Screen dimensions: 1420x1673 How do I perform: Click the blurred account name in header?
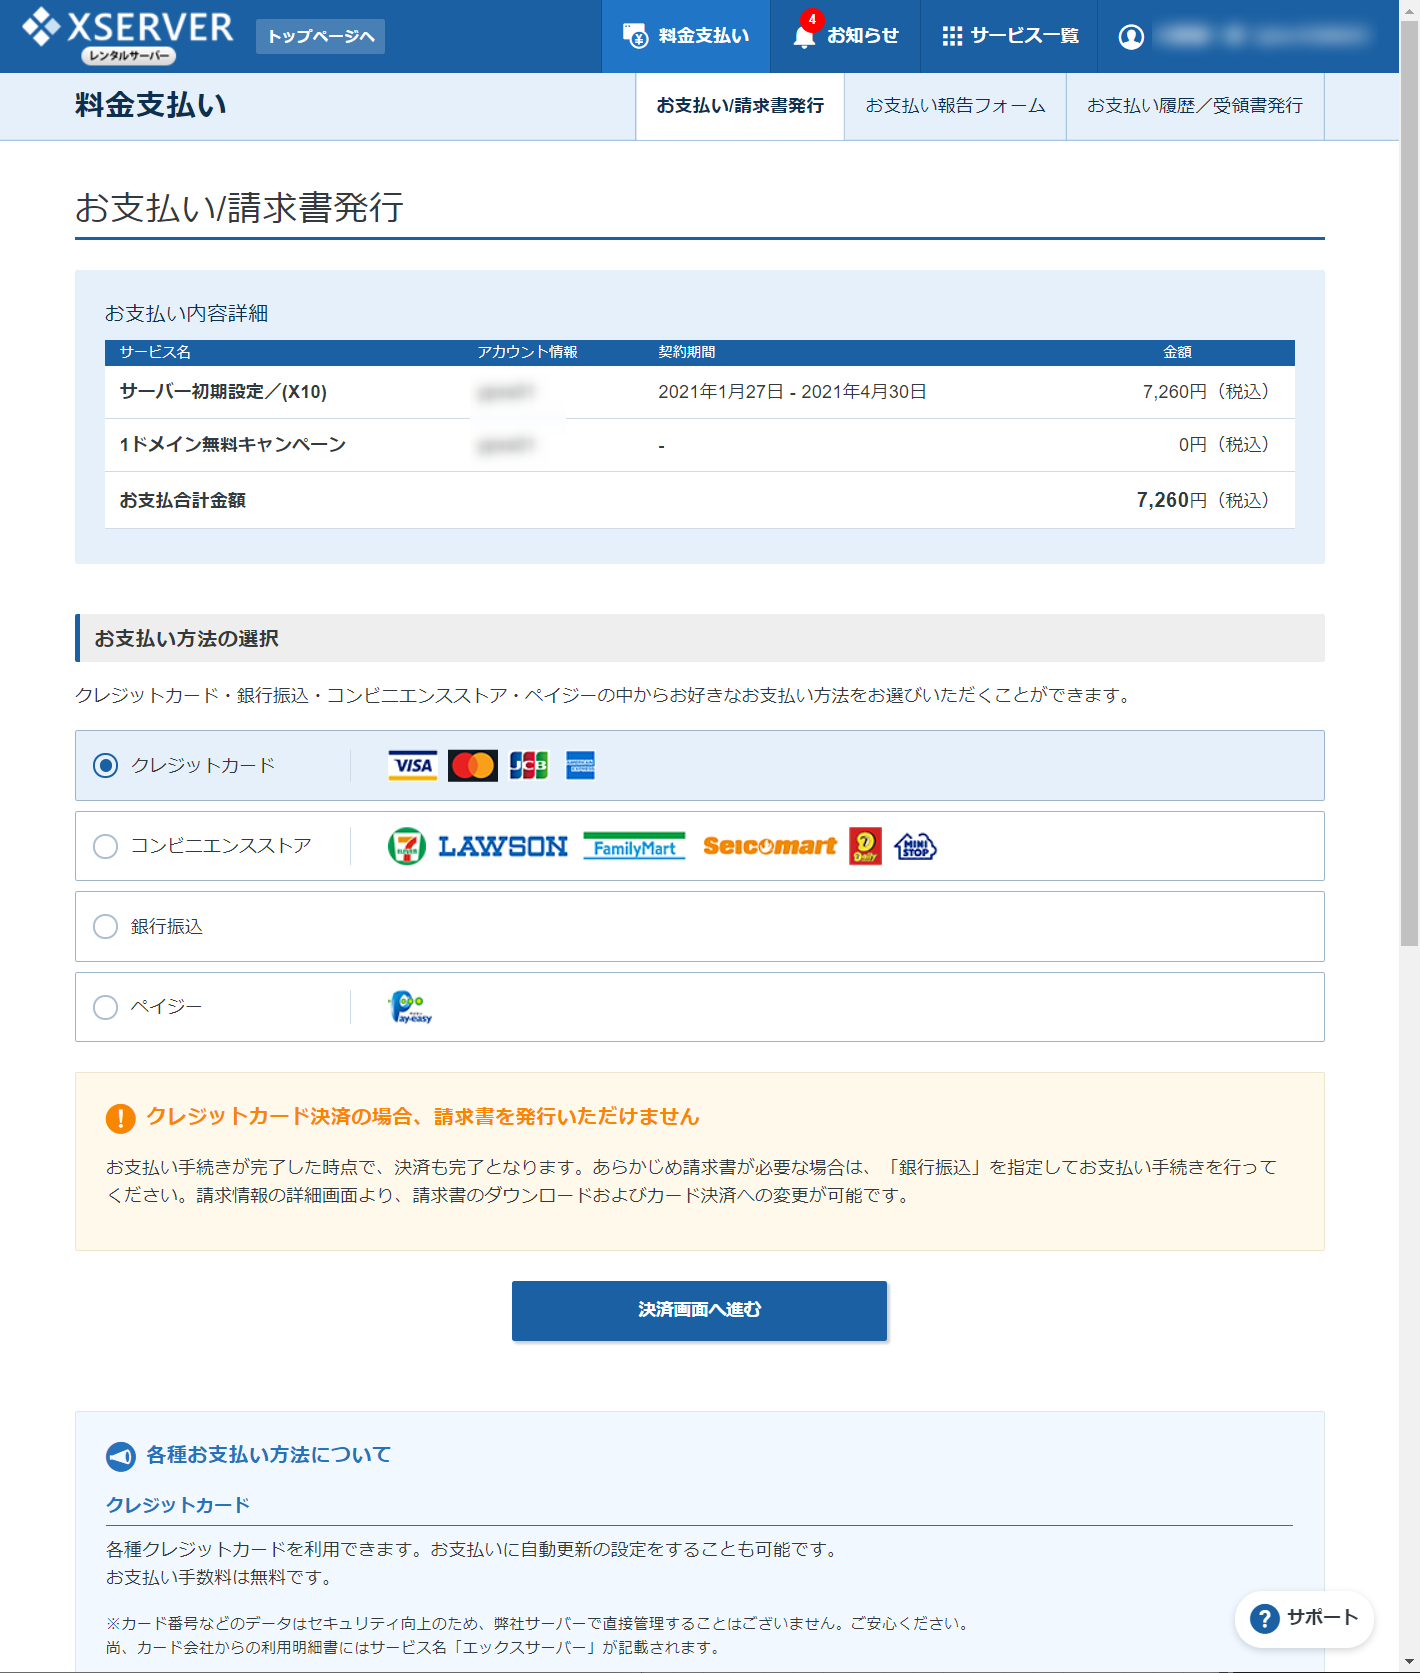pos(1262,36)
